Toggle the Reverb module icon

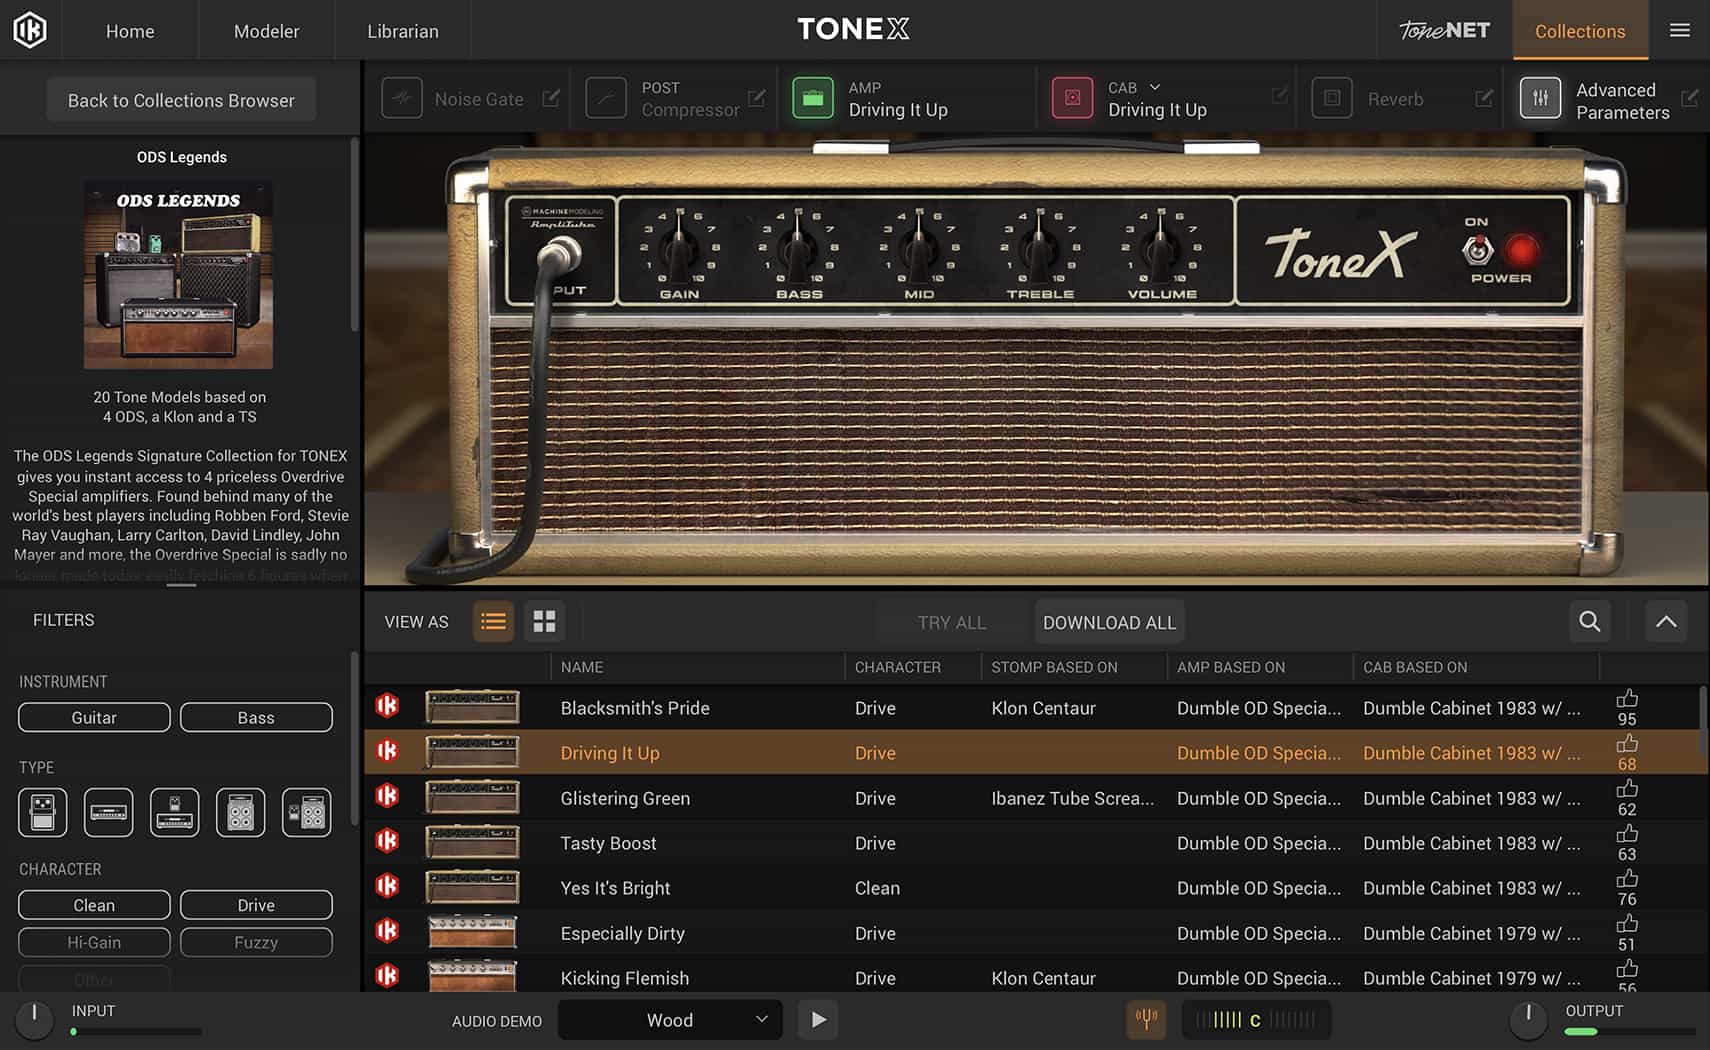[1332, 99]
